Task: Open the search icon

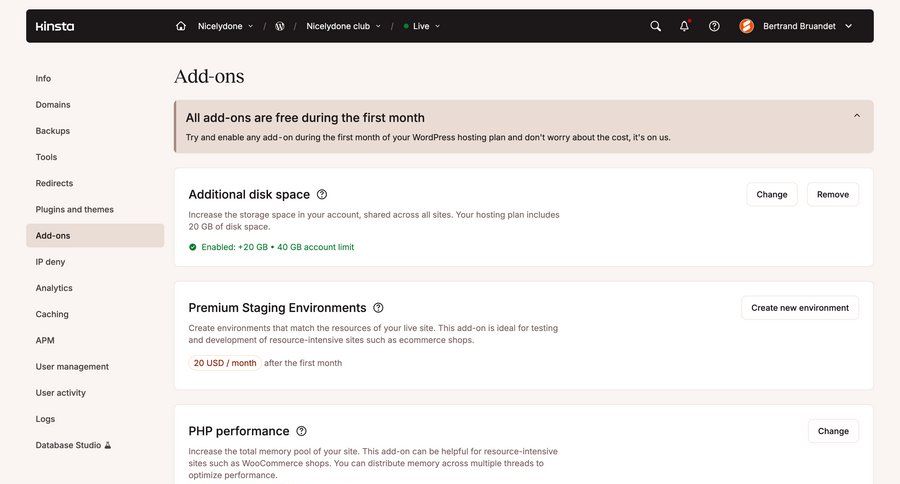Action: (x=655, y=26)
